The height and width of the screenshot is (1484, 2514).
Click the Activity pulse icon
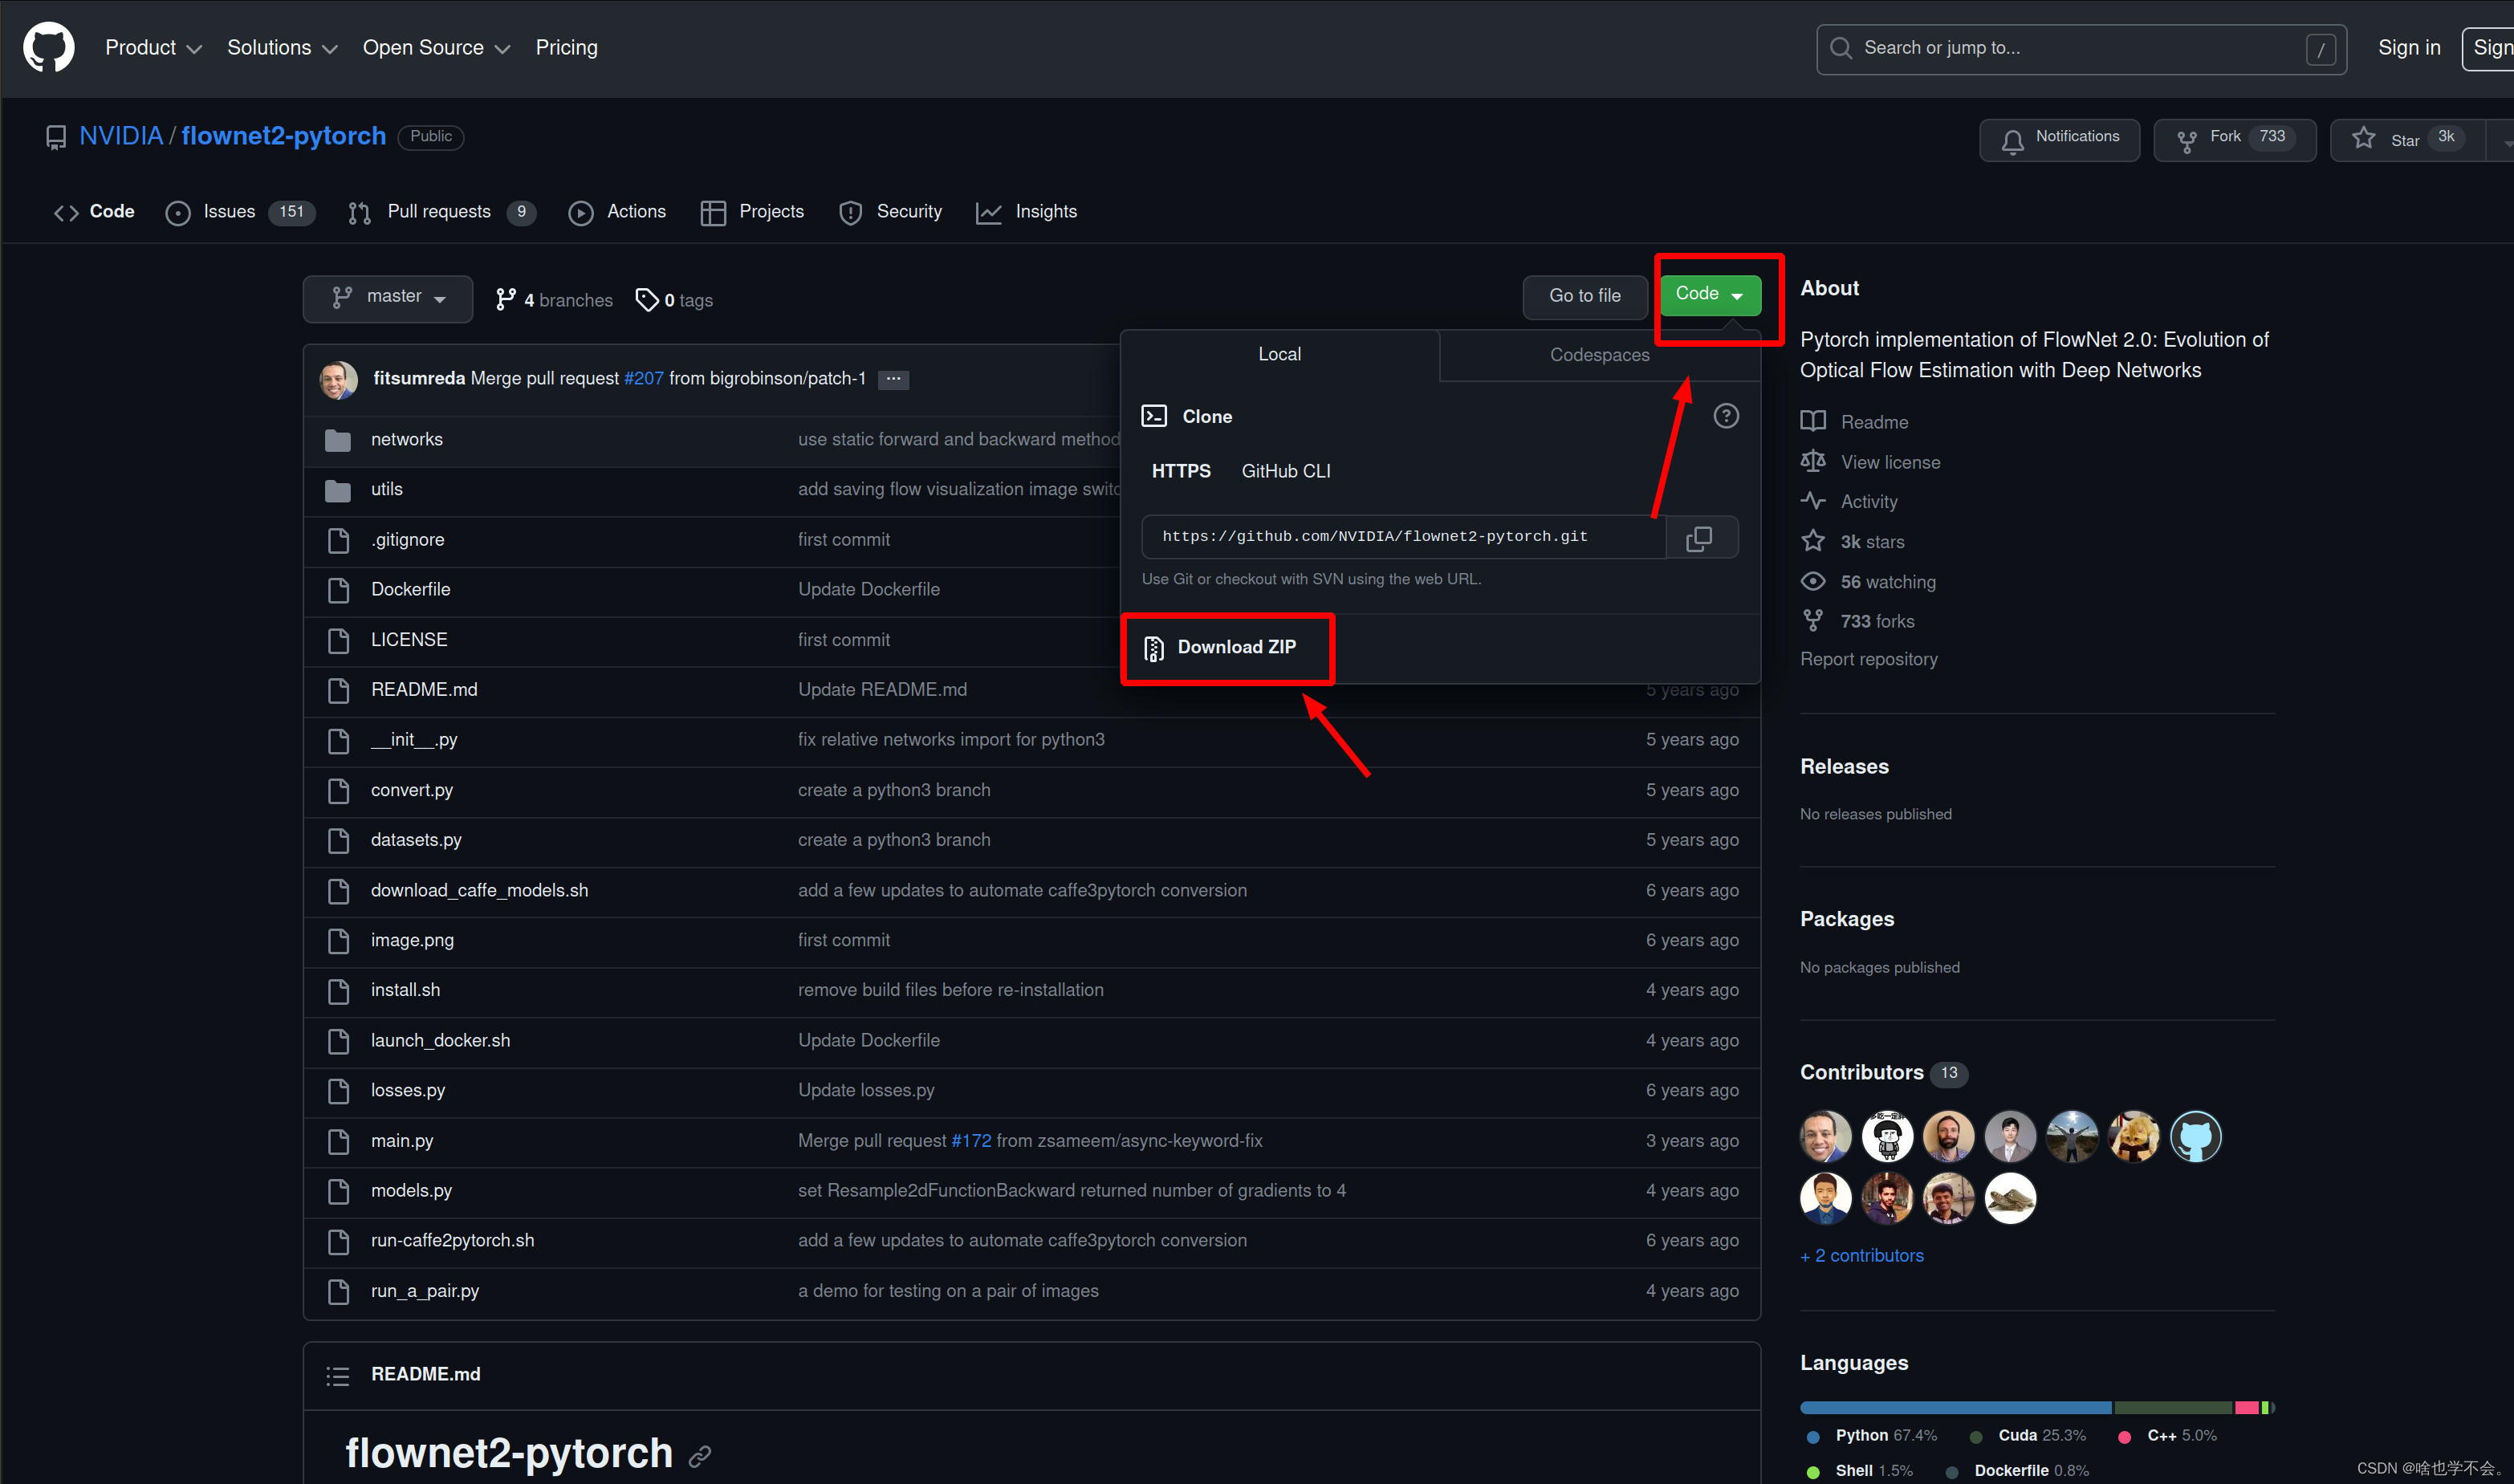tap(1813, 500)
